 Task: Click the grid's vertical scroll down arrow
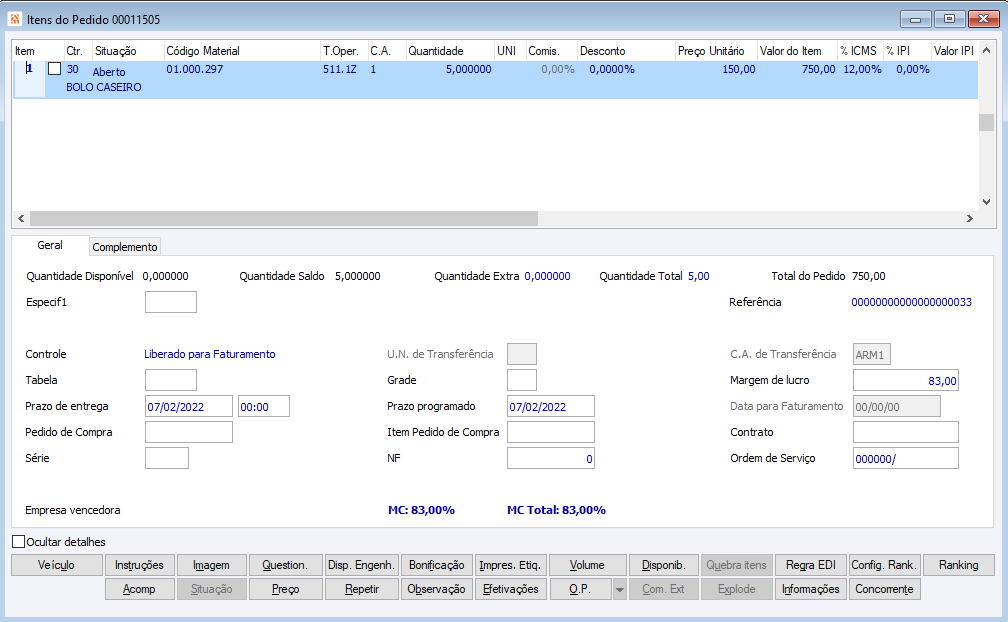click(x=986, y=202)
